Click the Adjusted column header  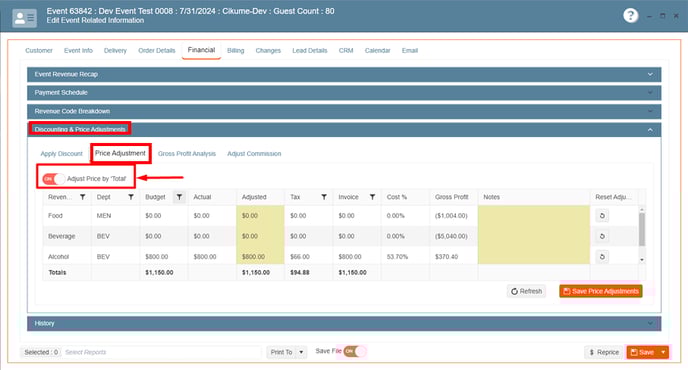(x=254, y=197)
